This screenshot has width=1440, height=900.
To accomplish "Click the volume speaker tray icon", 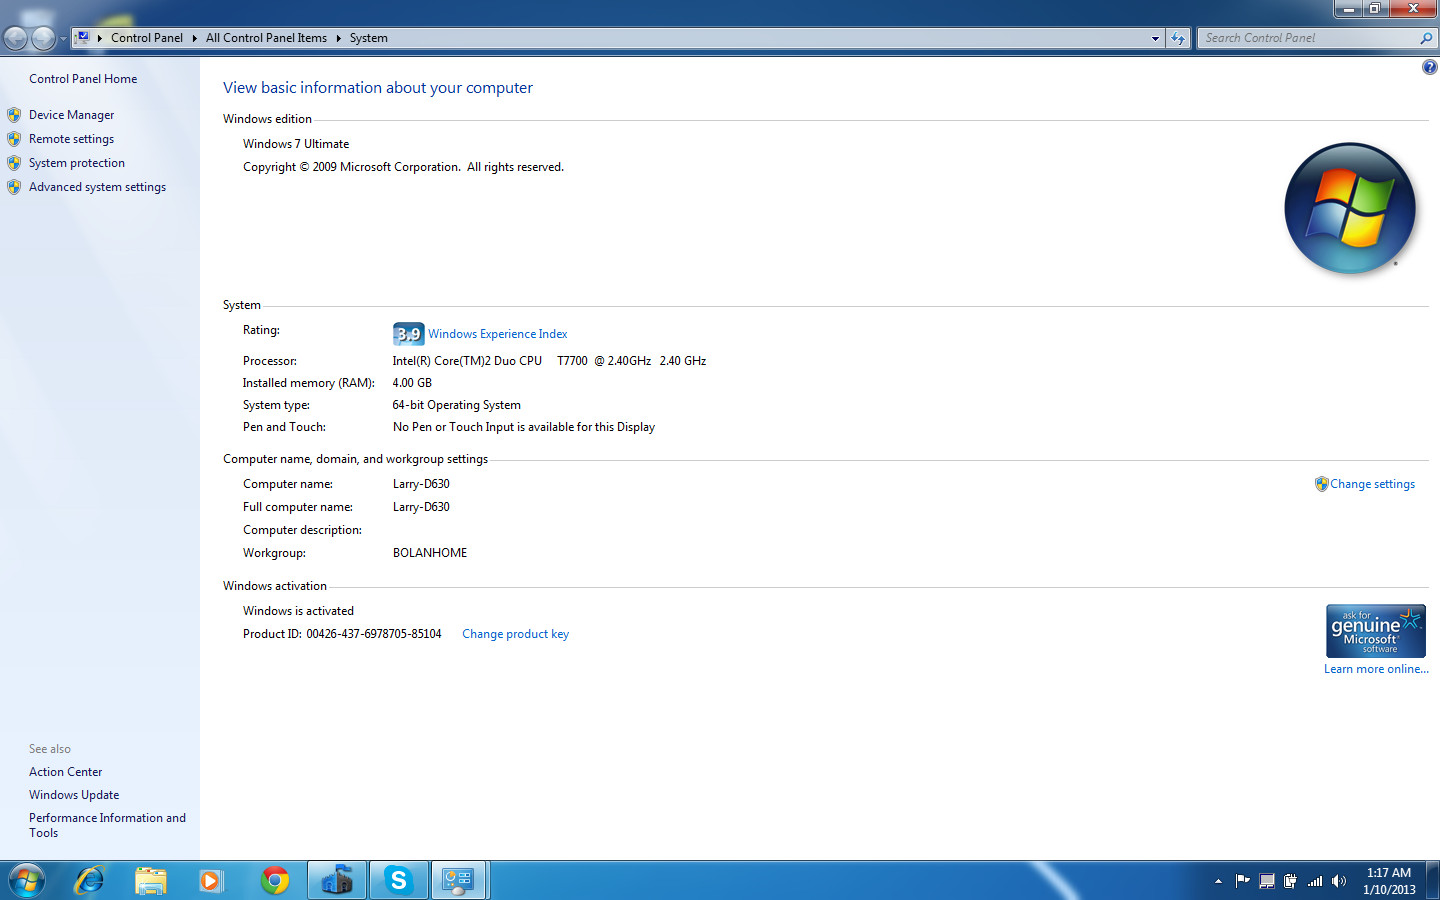I will point(1339,881).
